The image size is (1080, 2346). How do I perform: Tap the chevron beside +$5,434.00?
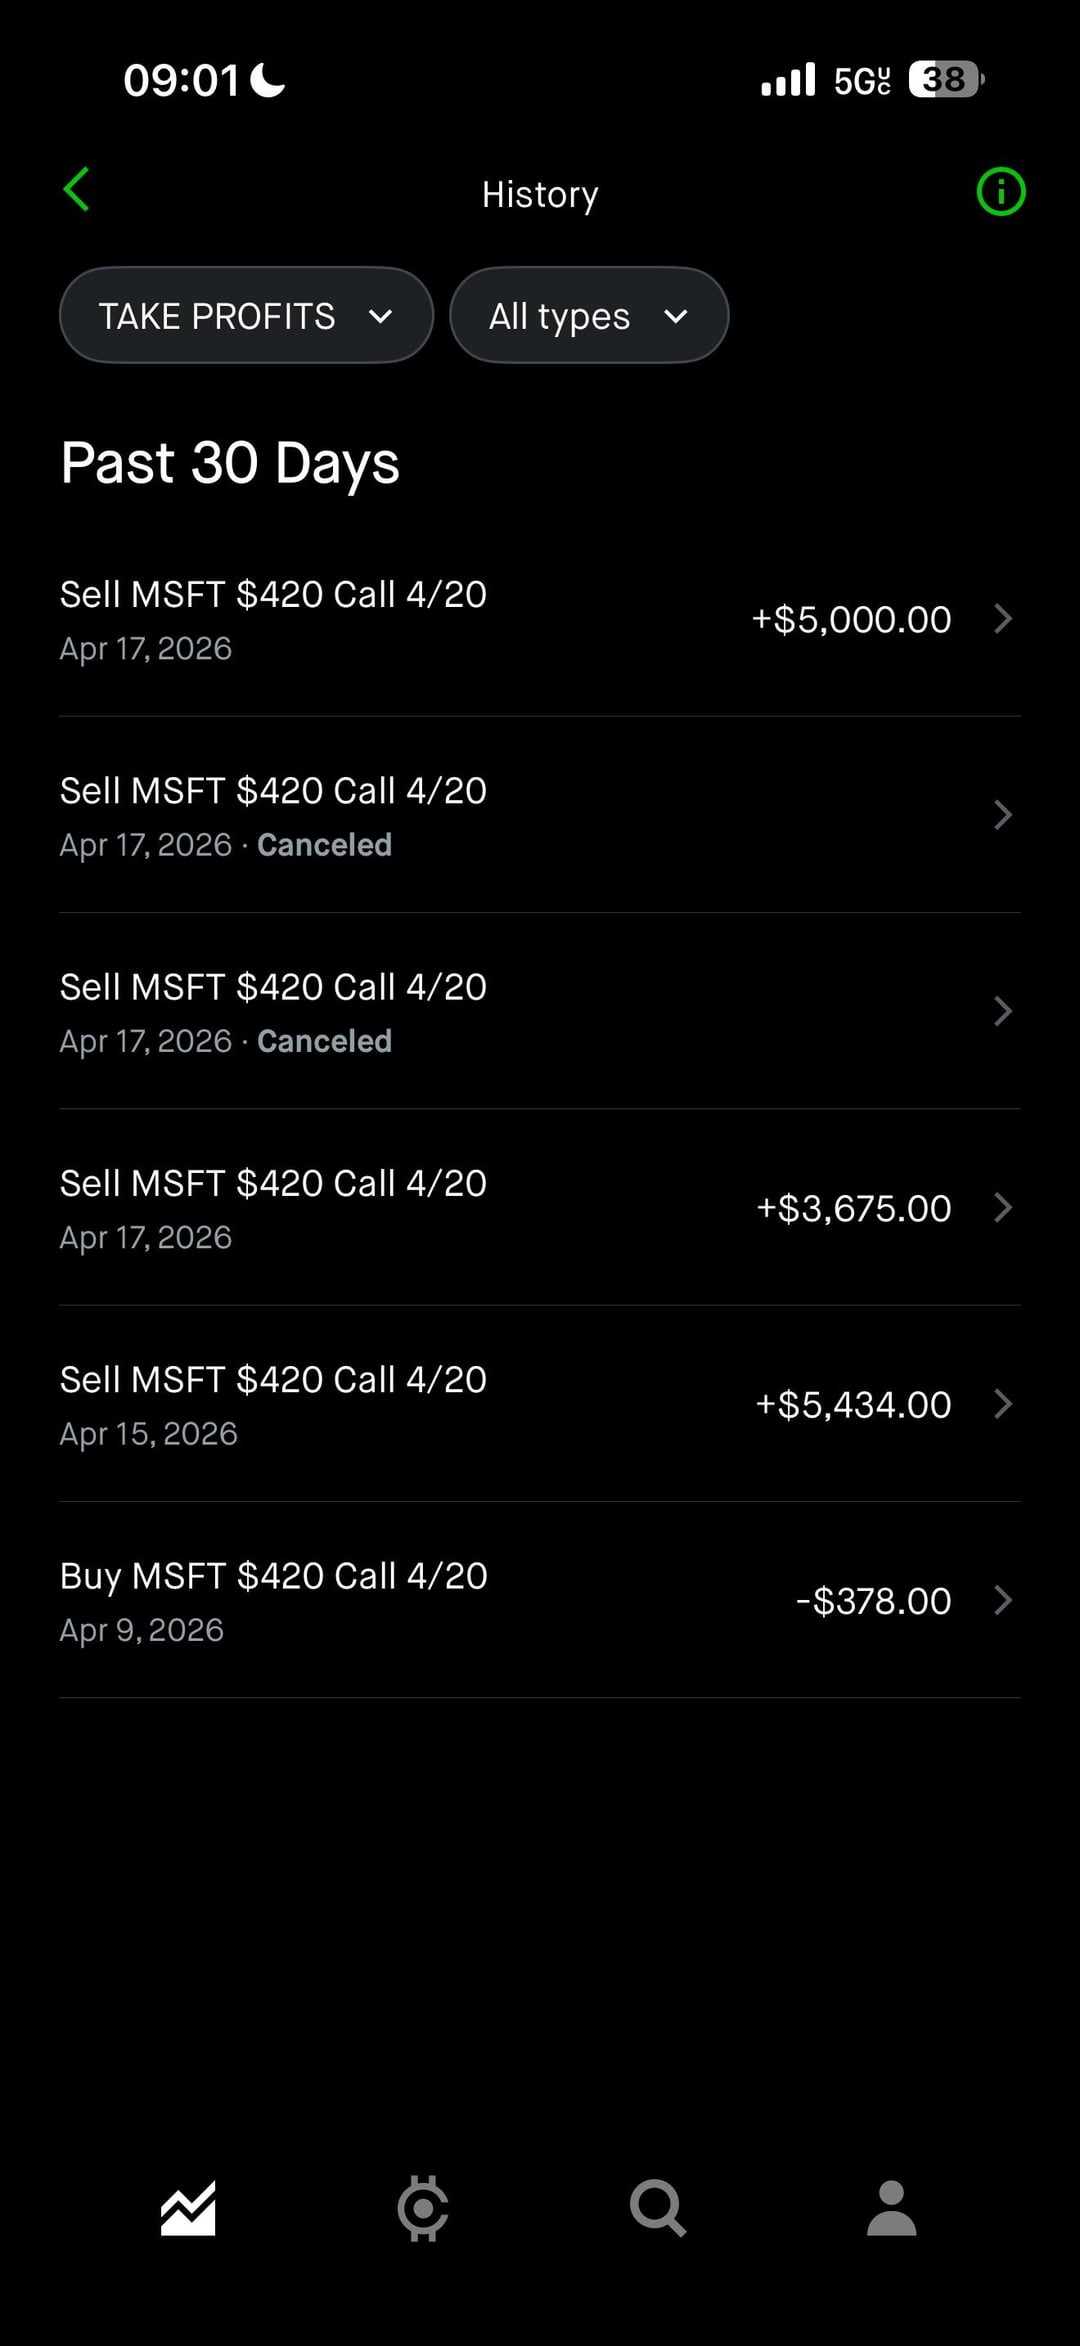pyautogui.click(x=1003, y=1404)
